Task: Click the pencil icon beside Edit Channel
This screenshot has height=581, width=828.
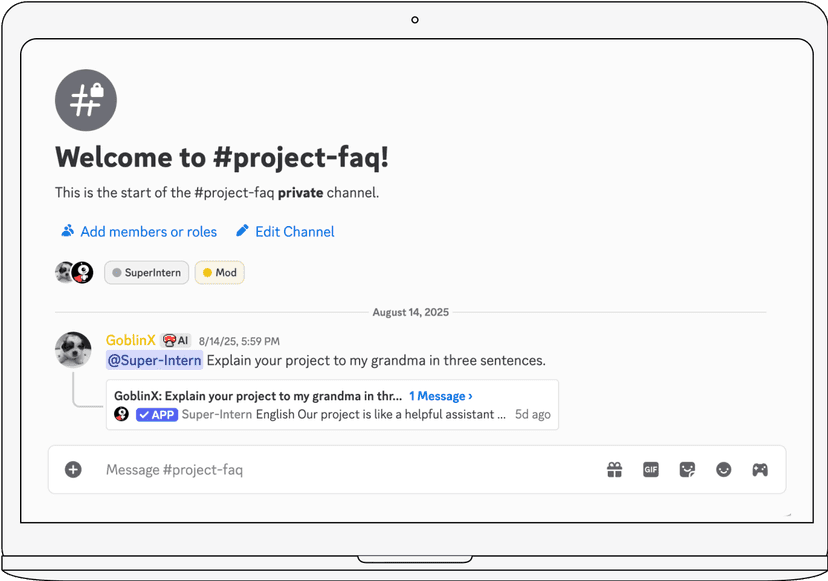Action: click(242, 231)
